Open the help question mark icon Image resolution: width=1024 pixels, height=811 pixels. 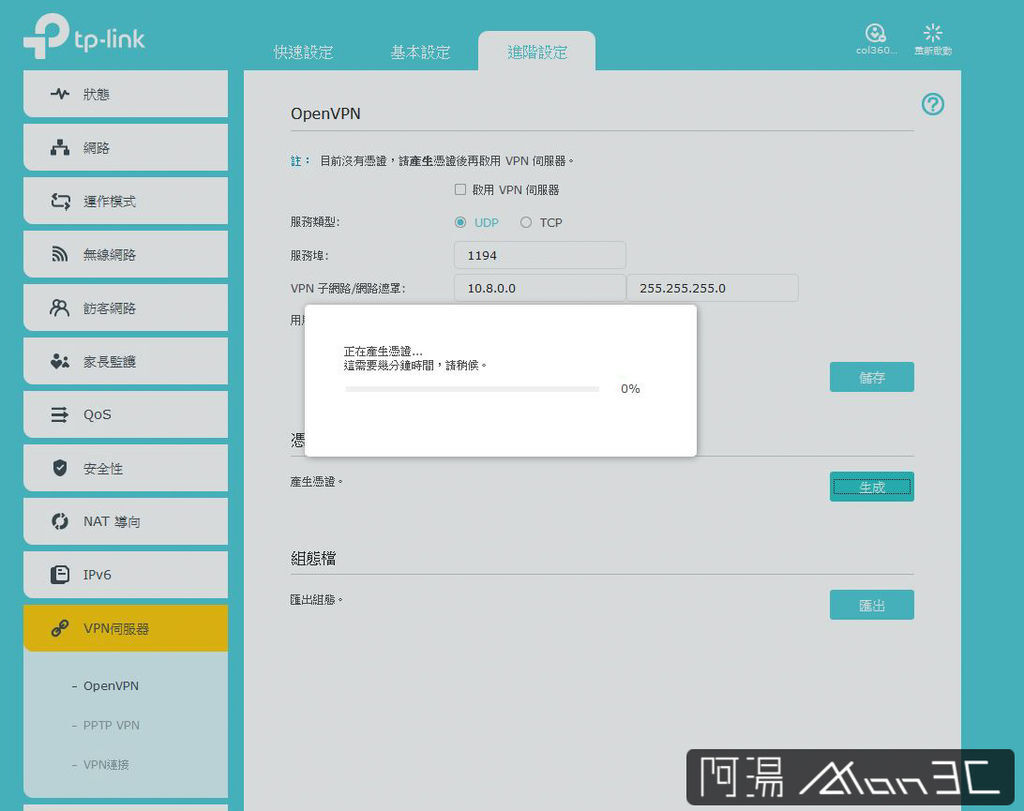(933, 104)
